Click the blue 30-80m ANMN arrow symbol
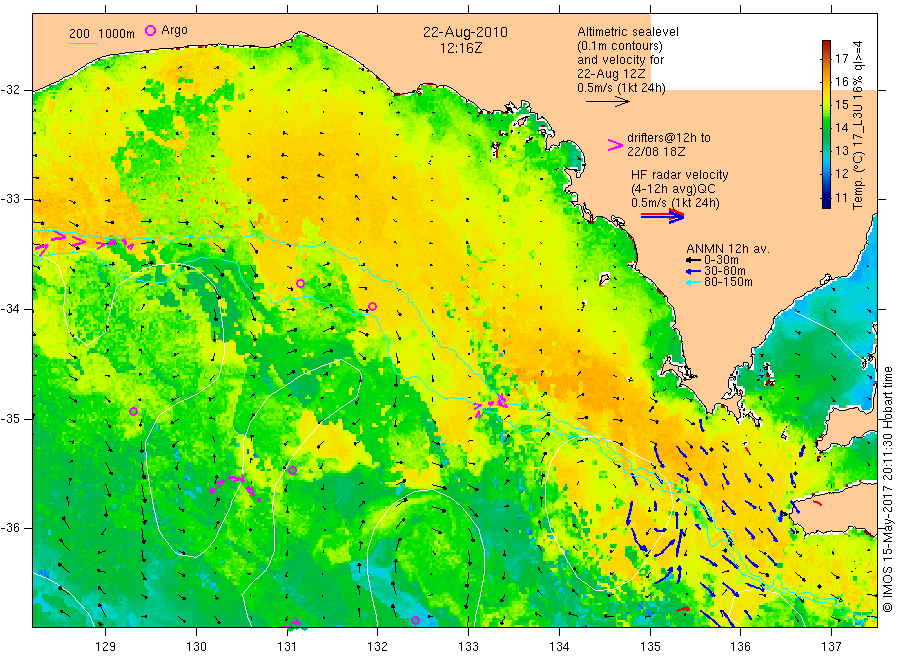Screen dimensions: 900x660 (x=693, y=271)
